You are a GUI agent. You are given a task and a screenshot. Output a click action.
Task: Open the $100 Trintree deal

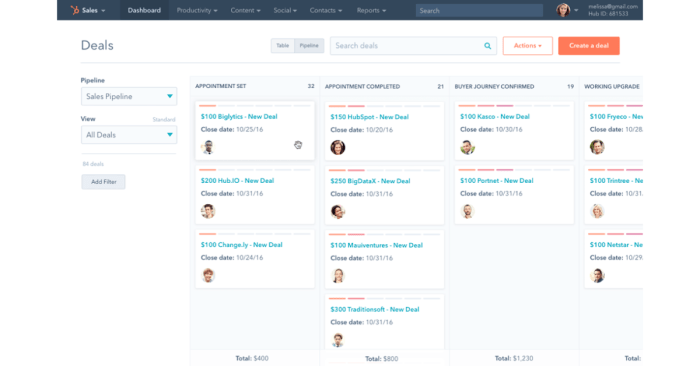[616, 181]
